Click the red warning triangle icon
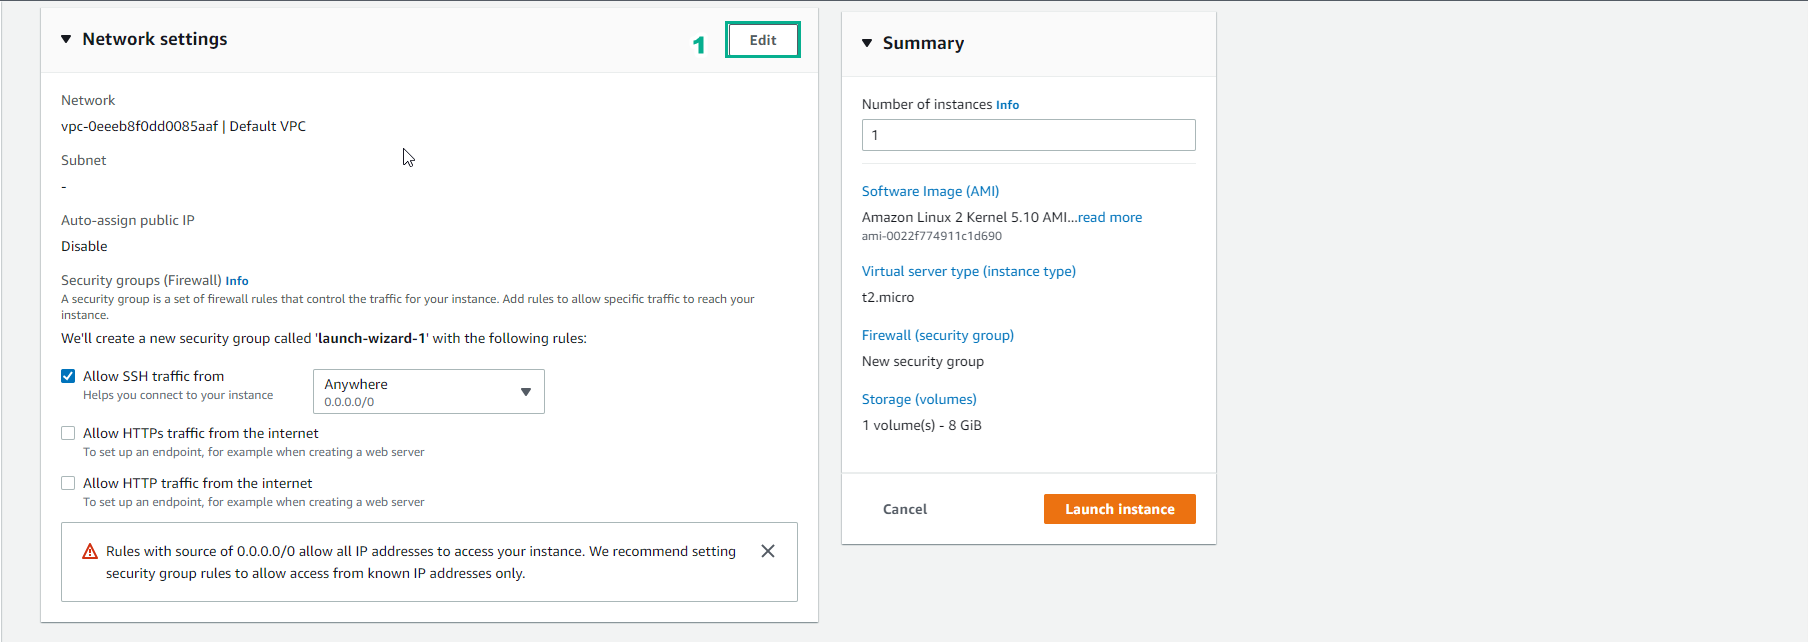Viewport: 1808px width, 642px height. point(90,552)
